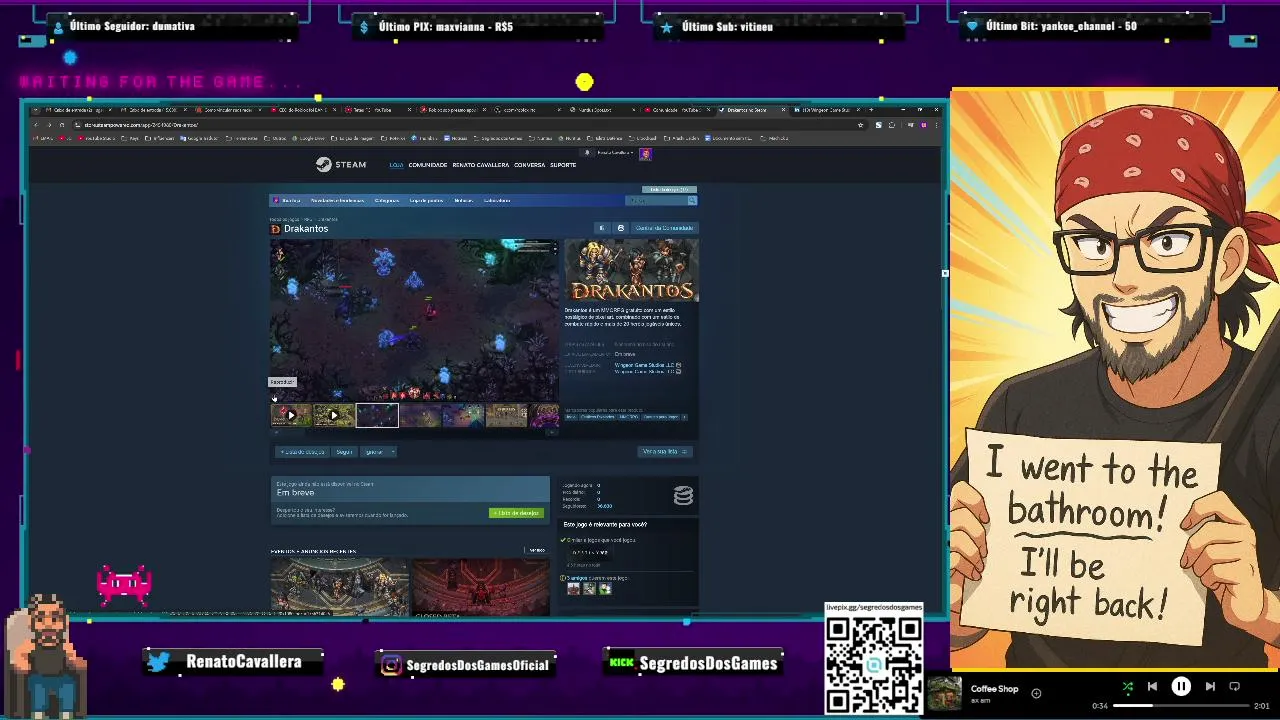Click the livepix QR code
The image size is (1280, 720).
point(874,664)
